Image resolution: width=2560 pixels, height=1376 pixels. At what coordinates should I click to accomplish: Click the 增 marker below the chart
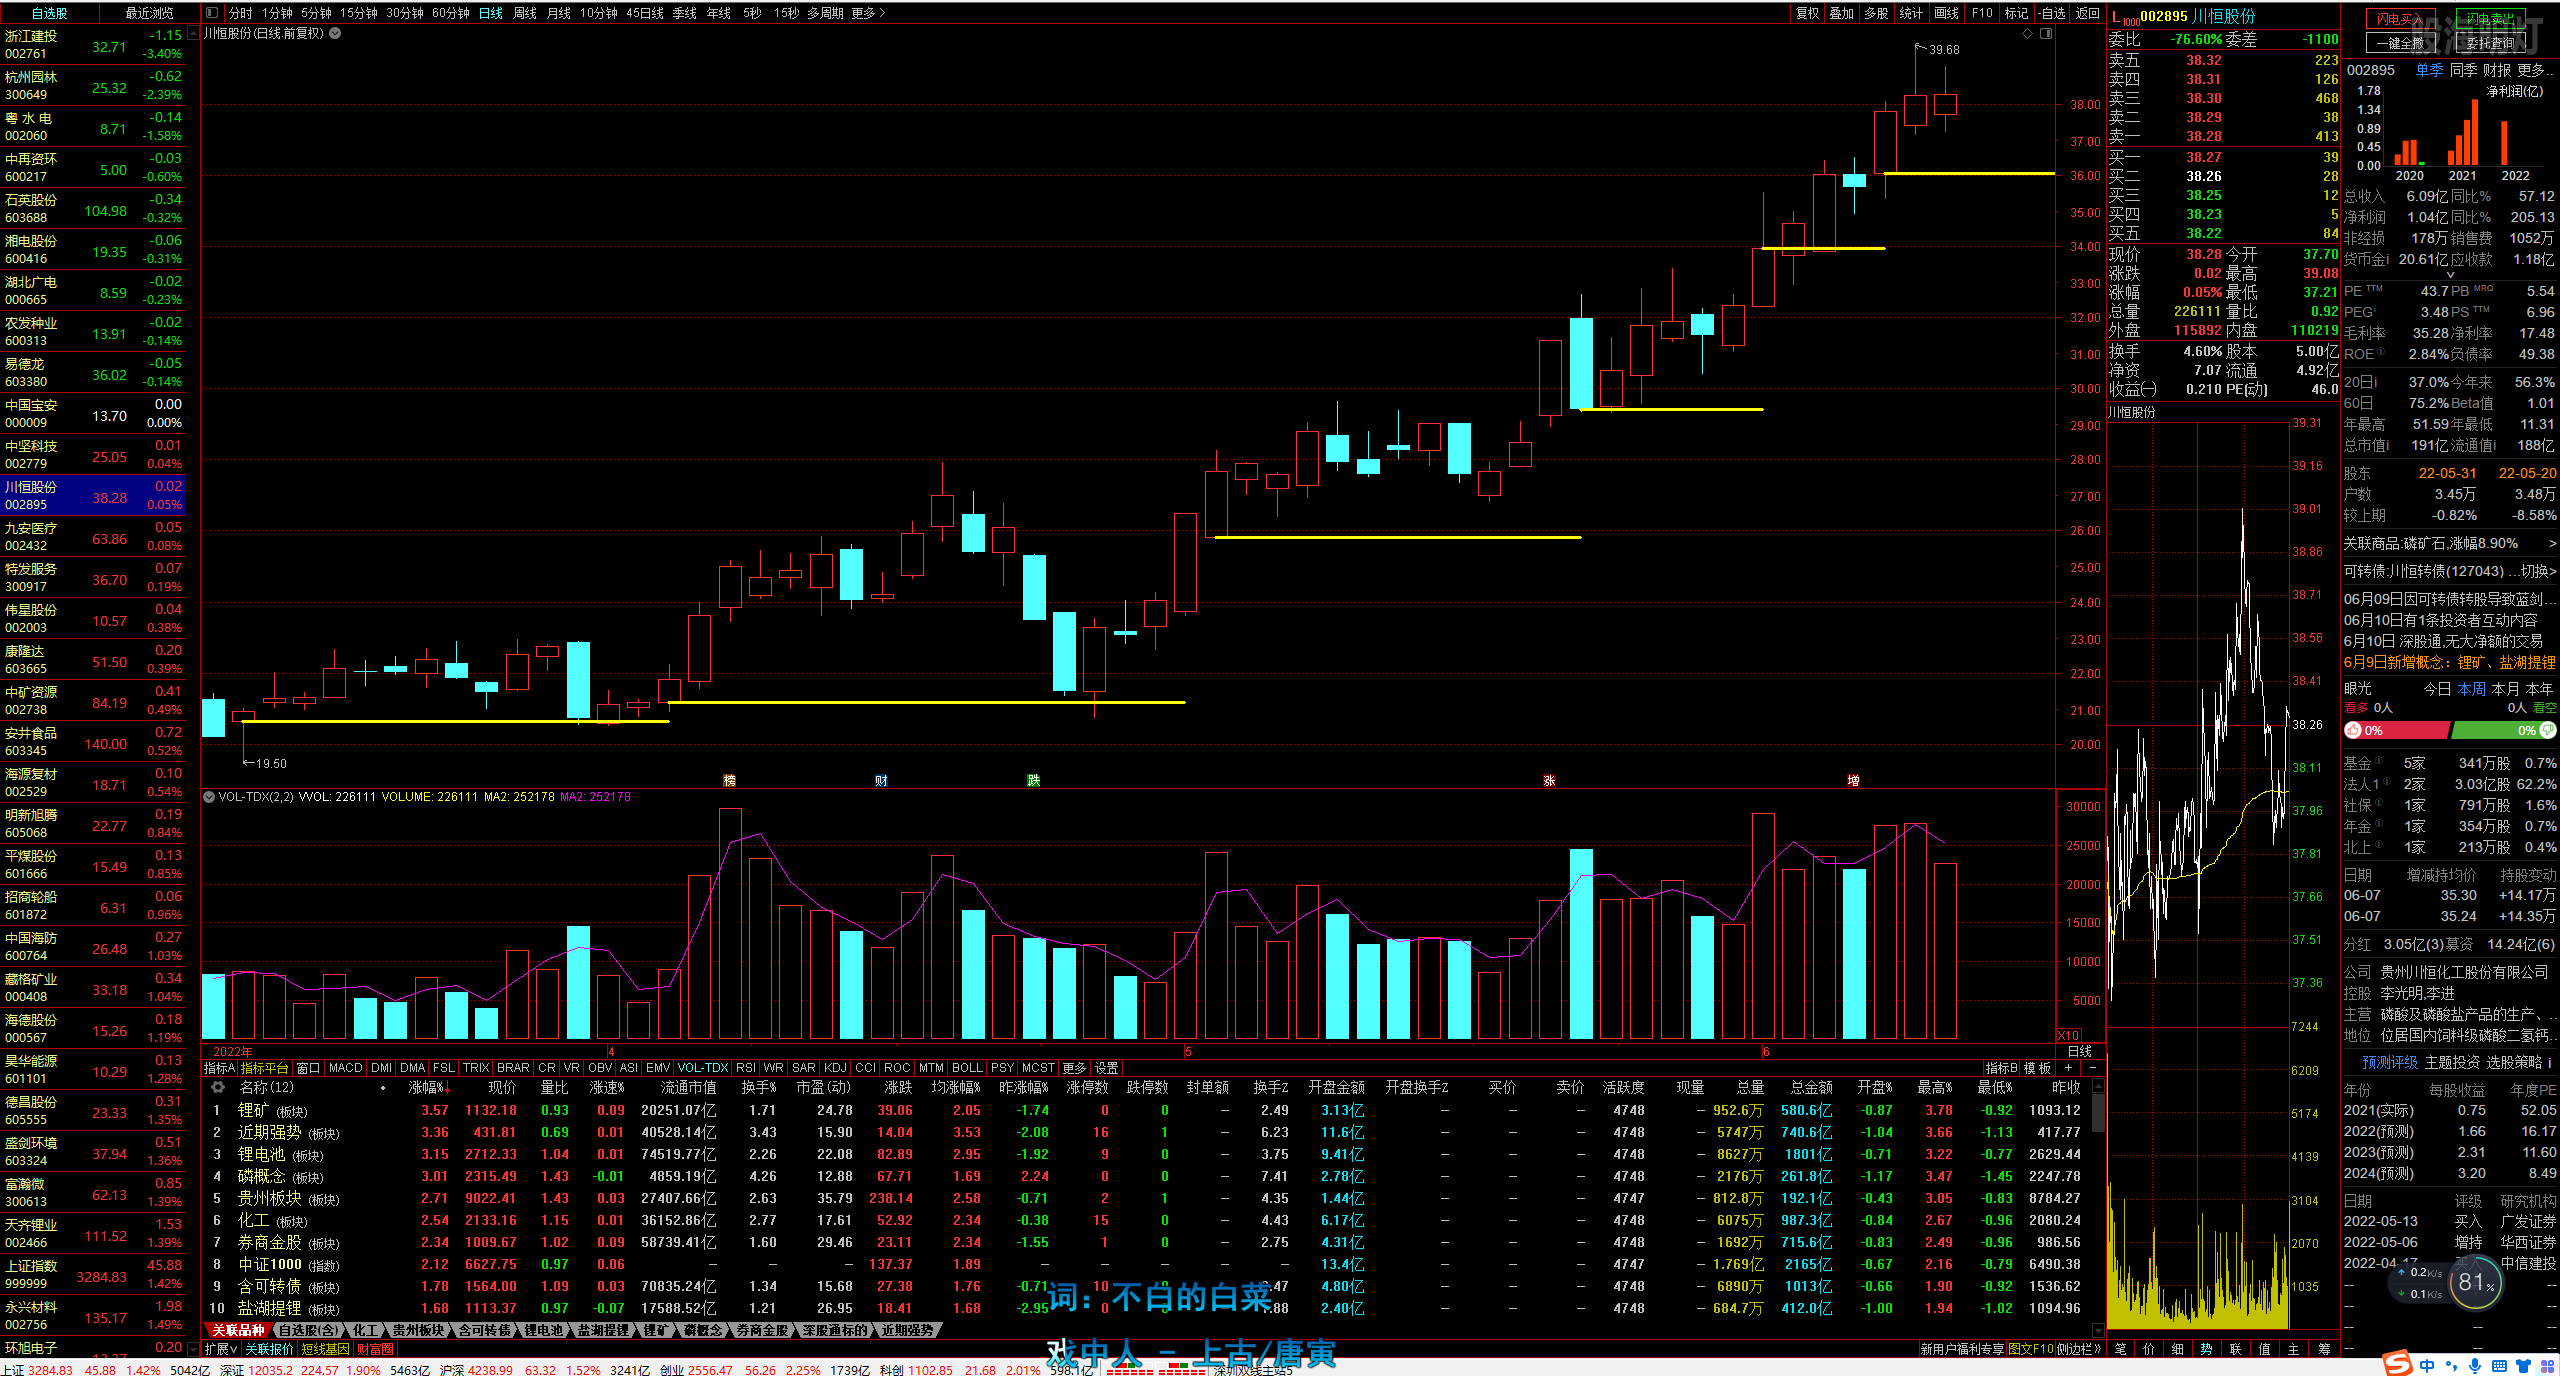tap(1853, 780)
